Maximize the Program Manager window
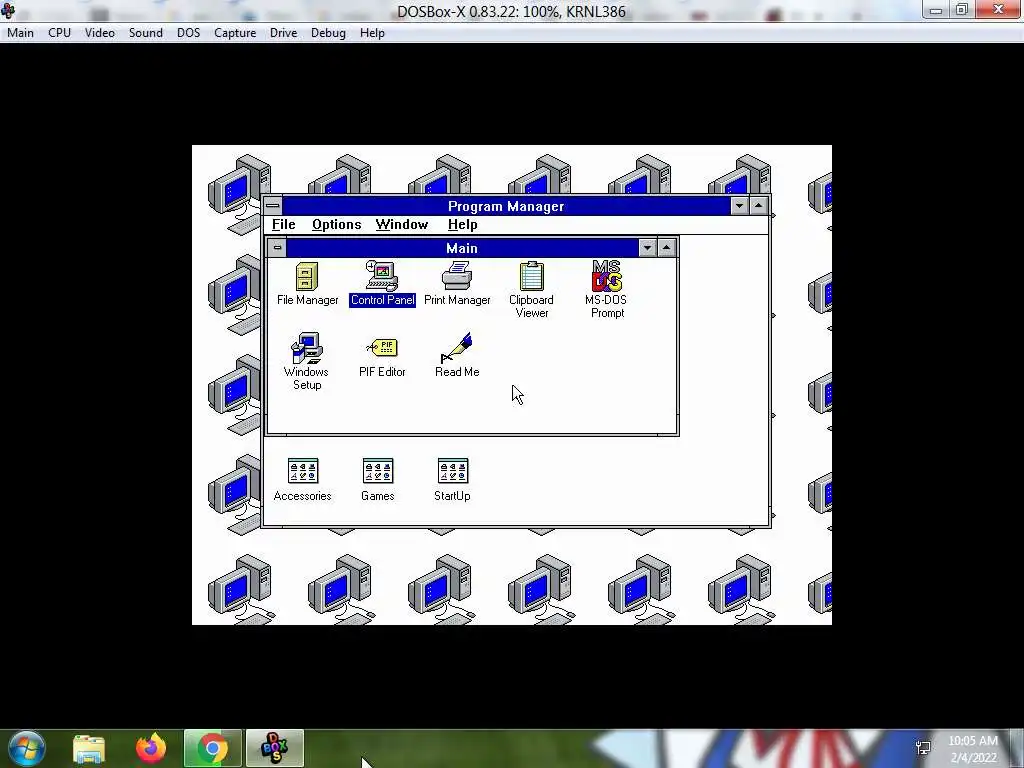 click(x=758, y=206)
